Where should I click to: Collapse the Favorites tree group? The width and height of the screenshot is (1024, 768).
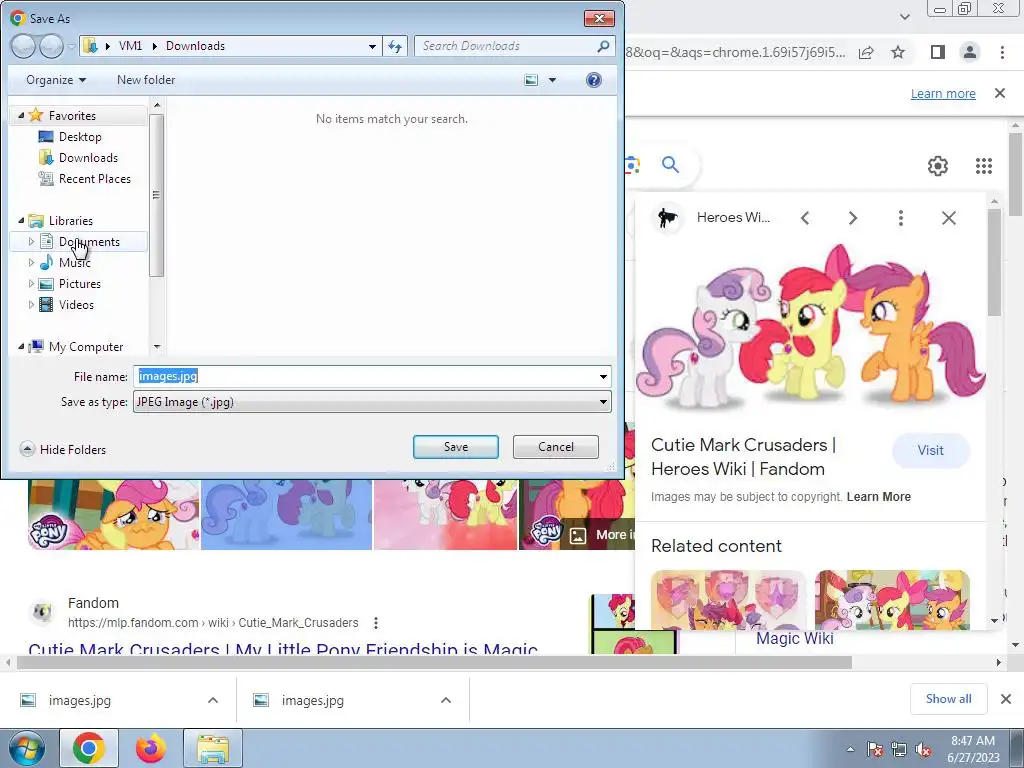(21, 116)
